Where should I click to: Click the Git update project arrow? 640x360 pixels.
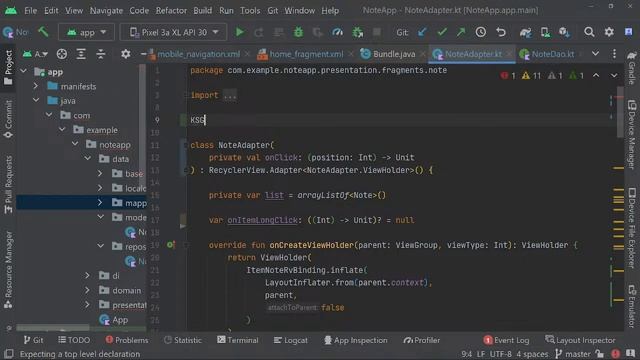pyautogui.click(x=422, y=32)
